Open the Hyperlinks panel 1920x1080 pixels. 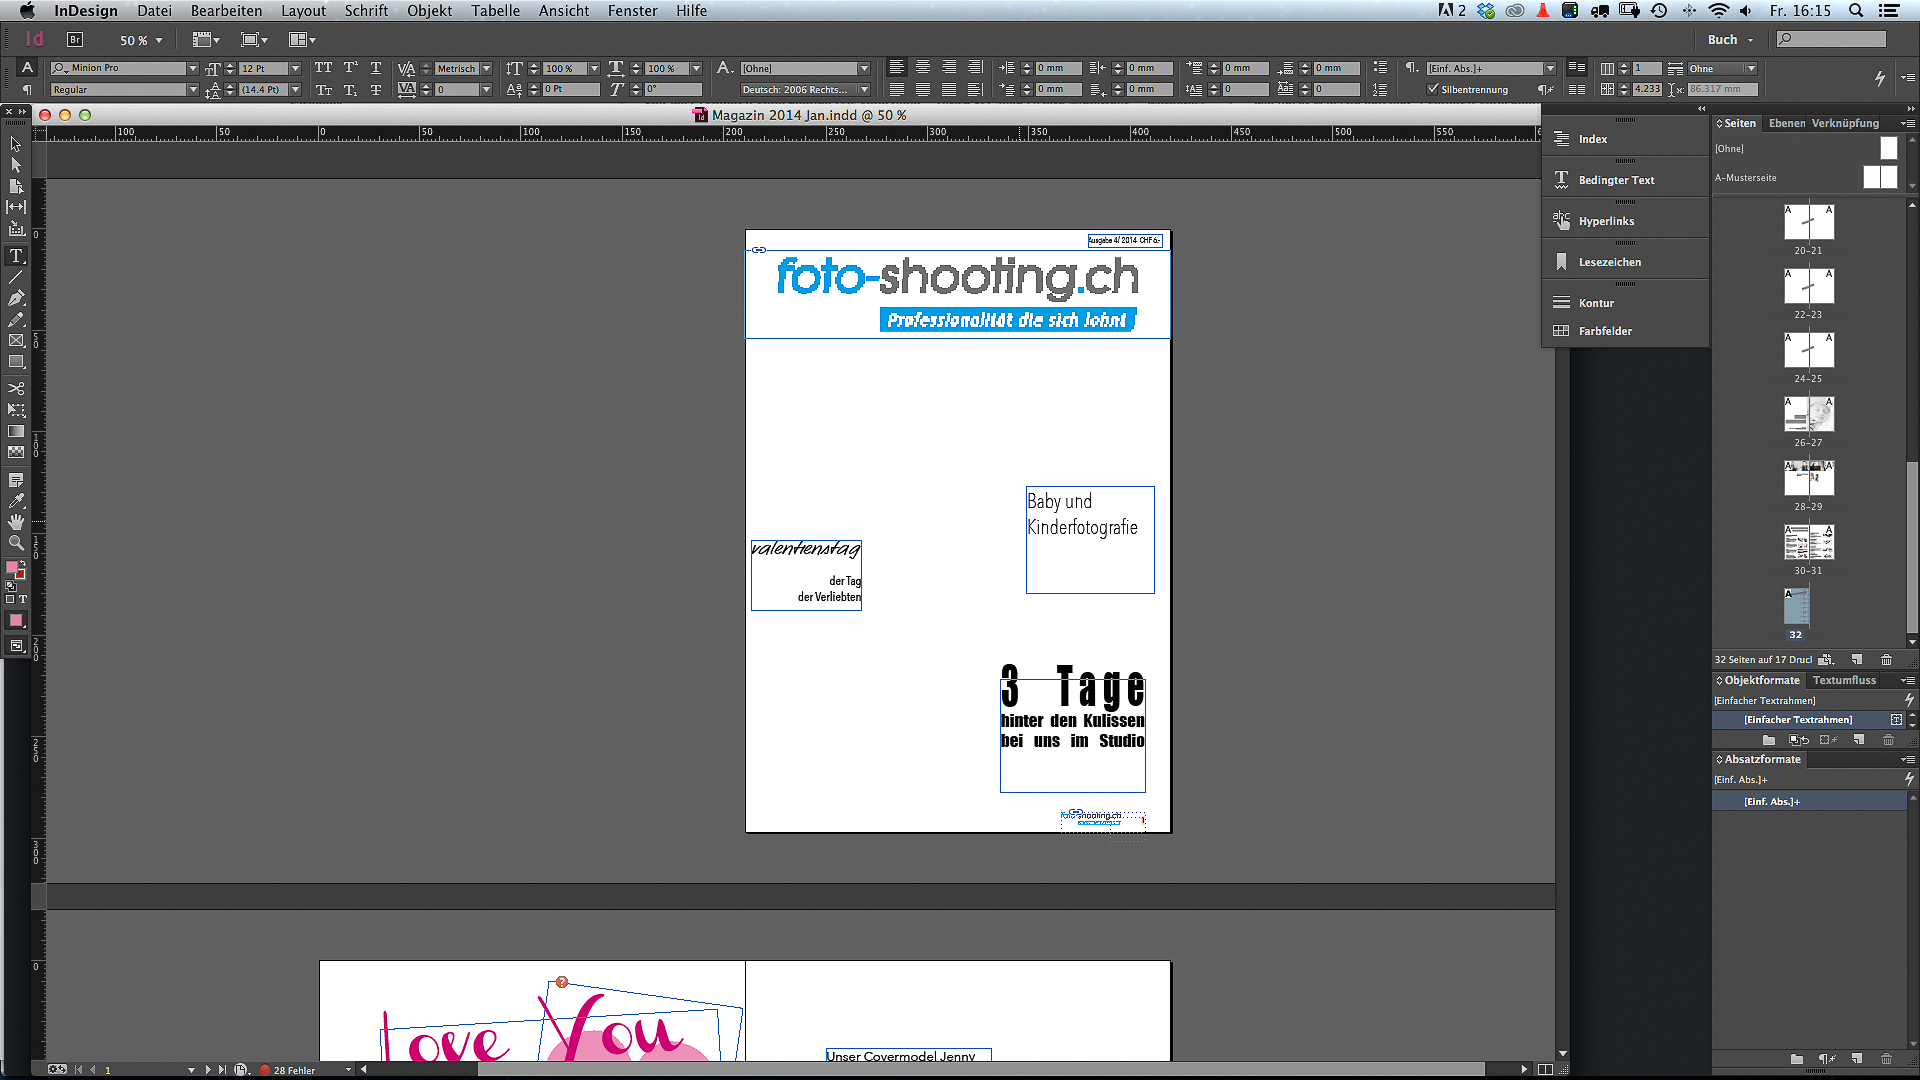[1606, 221]
